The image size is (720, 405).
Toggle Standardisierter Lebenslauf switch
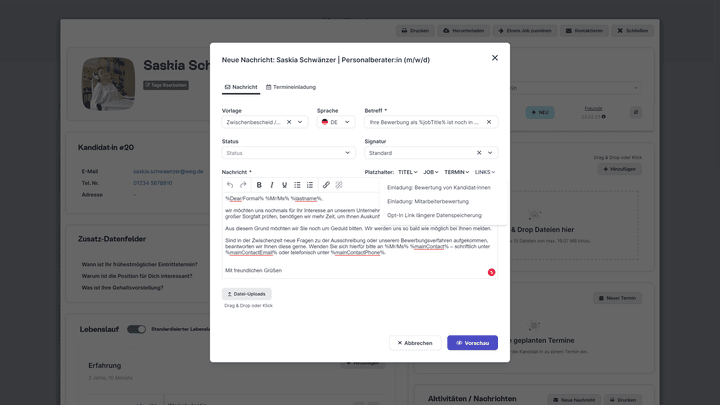(136, 329)
